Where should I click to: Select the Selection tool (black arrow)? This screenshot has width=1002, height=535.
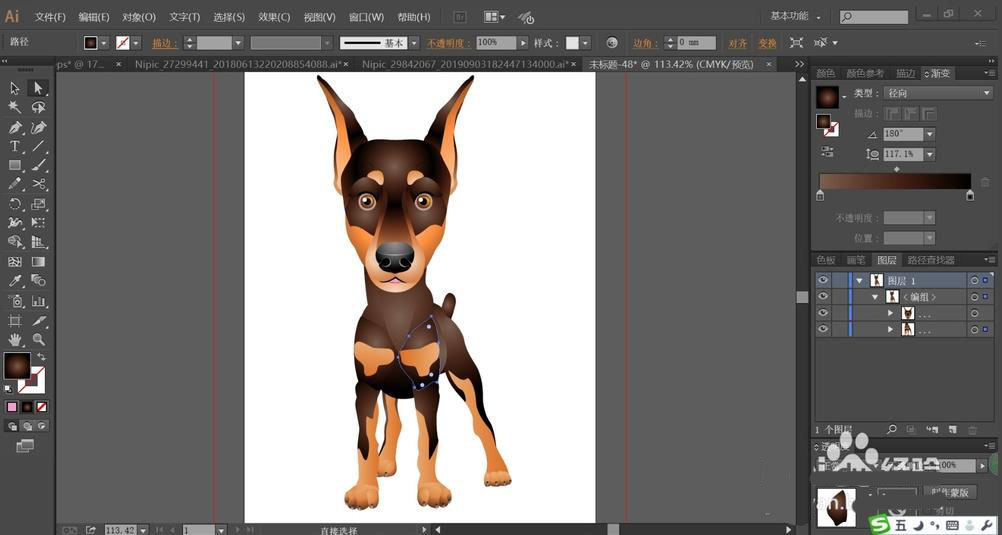15,88
